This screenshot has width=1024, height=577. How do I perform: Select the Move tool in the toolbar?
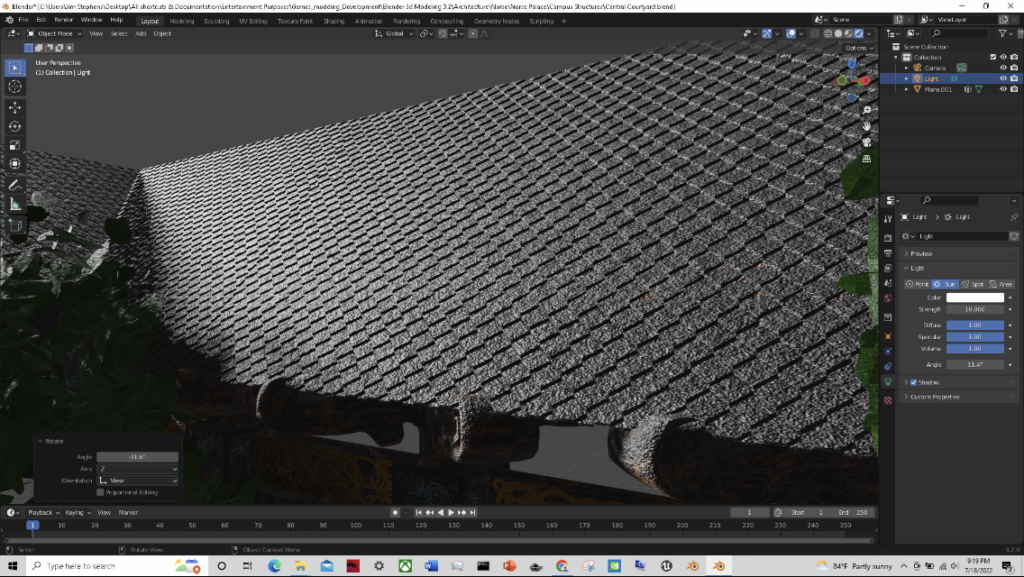click(15, 107)
